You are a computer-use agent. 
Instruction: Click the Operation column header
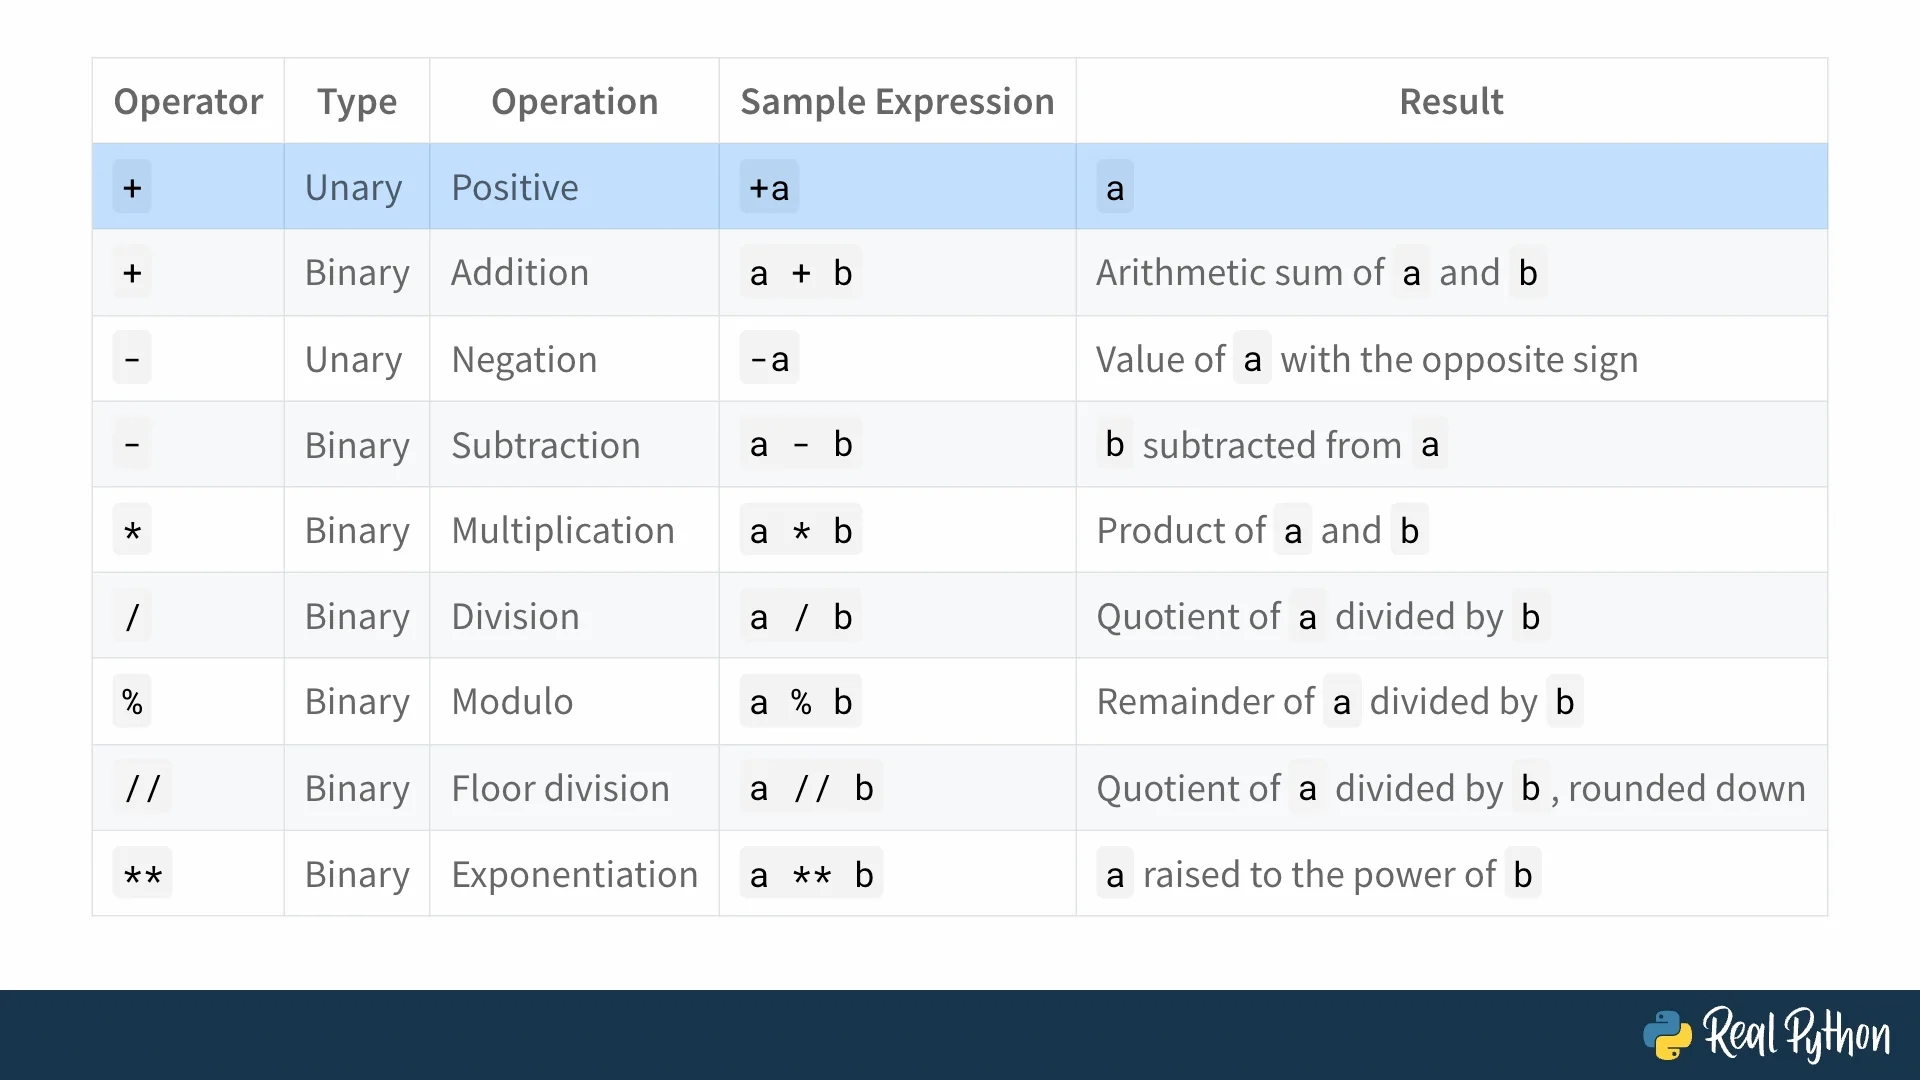pos(574,102)
